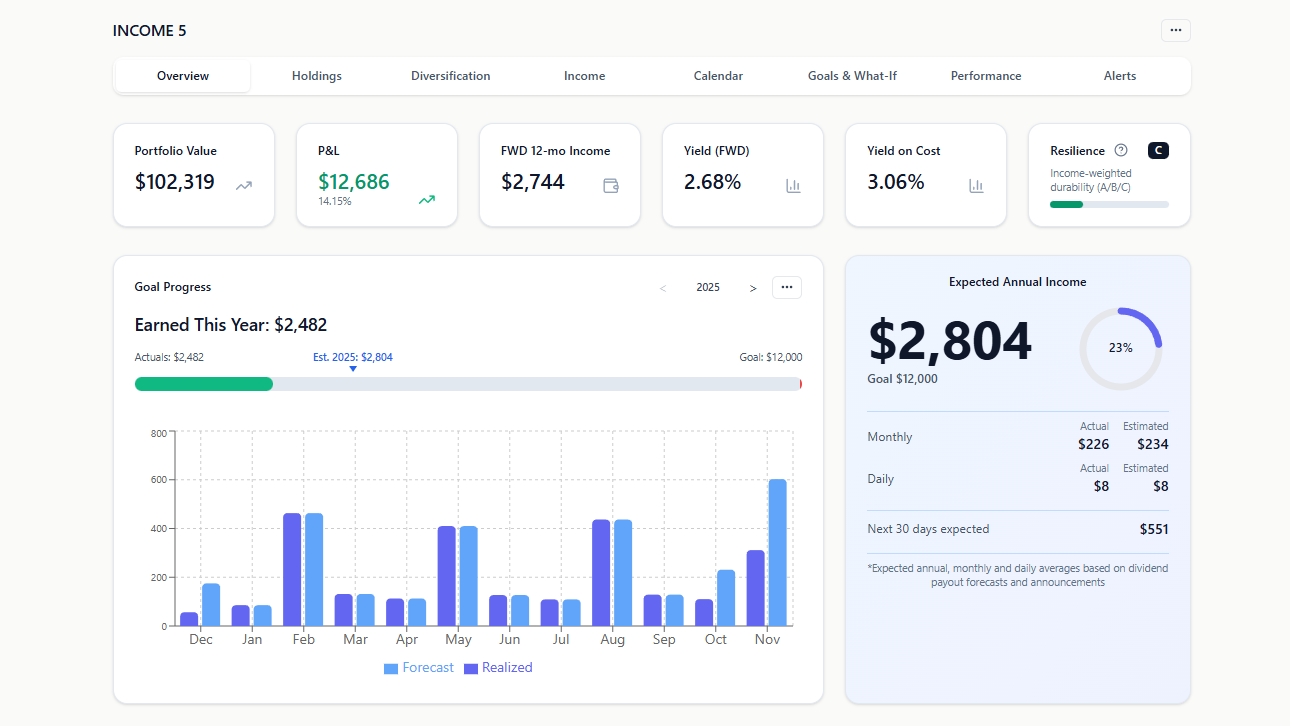Toggle the Realized series in chart legend

[498, 668]
